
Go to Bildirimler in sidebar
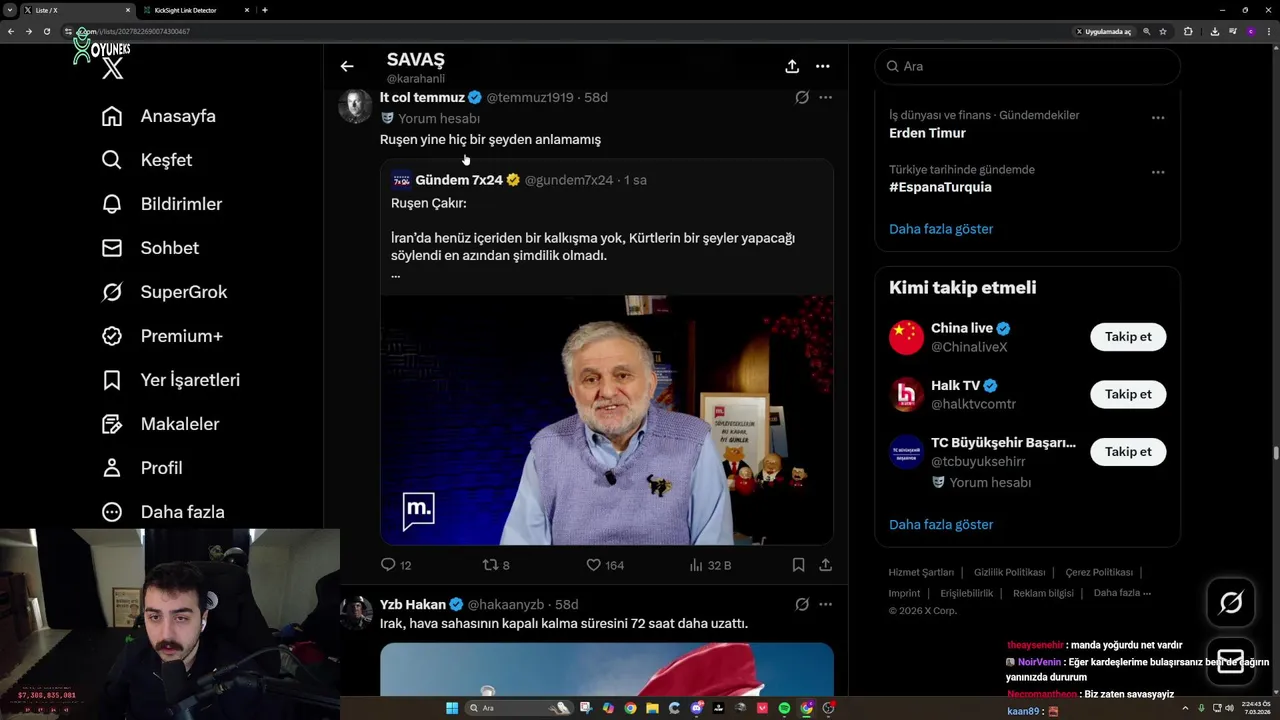coord(181,204)
